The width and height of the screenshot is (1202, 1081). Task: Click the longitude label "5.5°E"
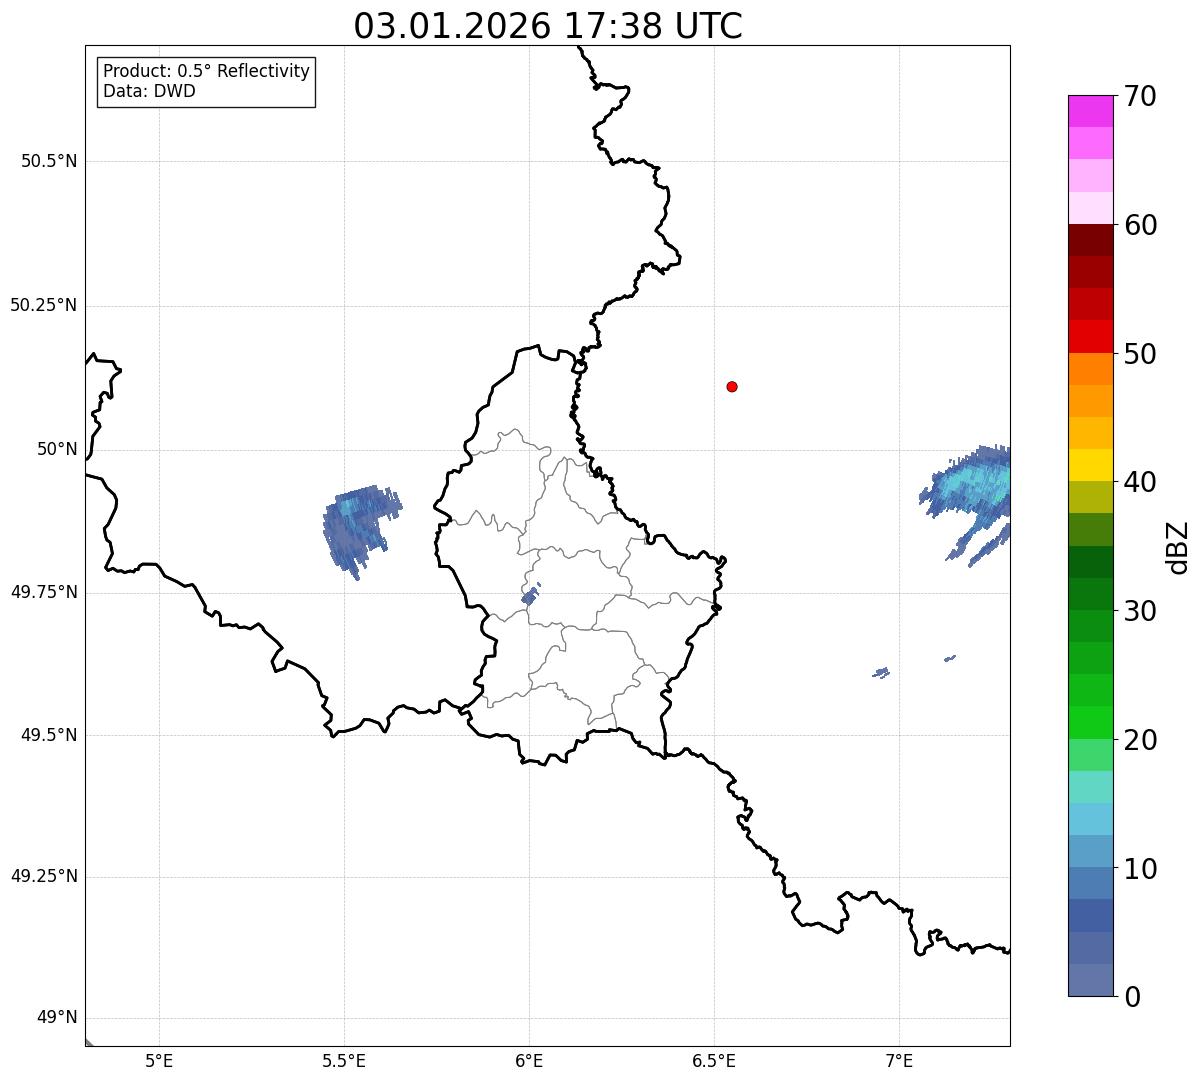pos(344,1060)
